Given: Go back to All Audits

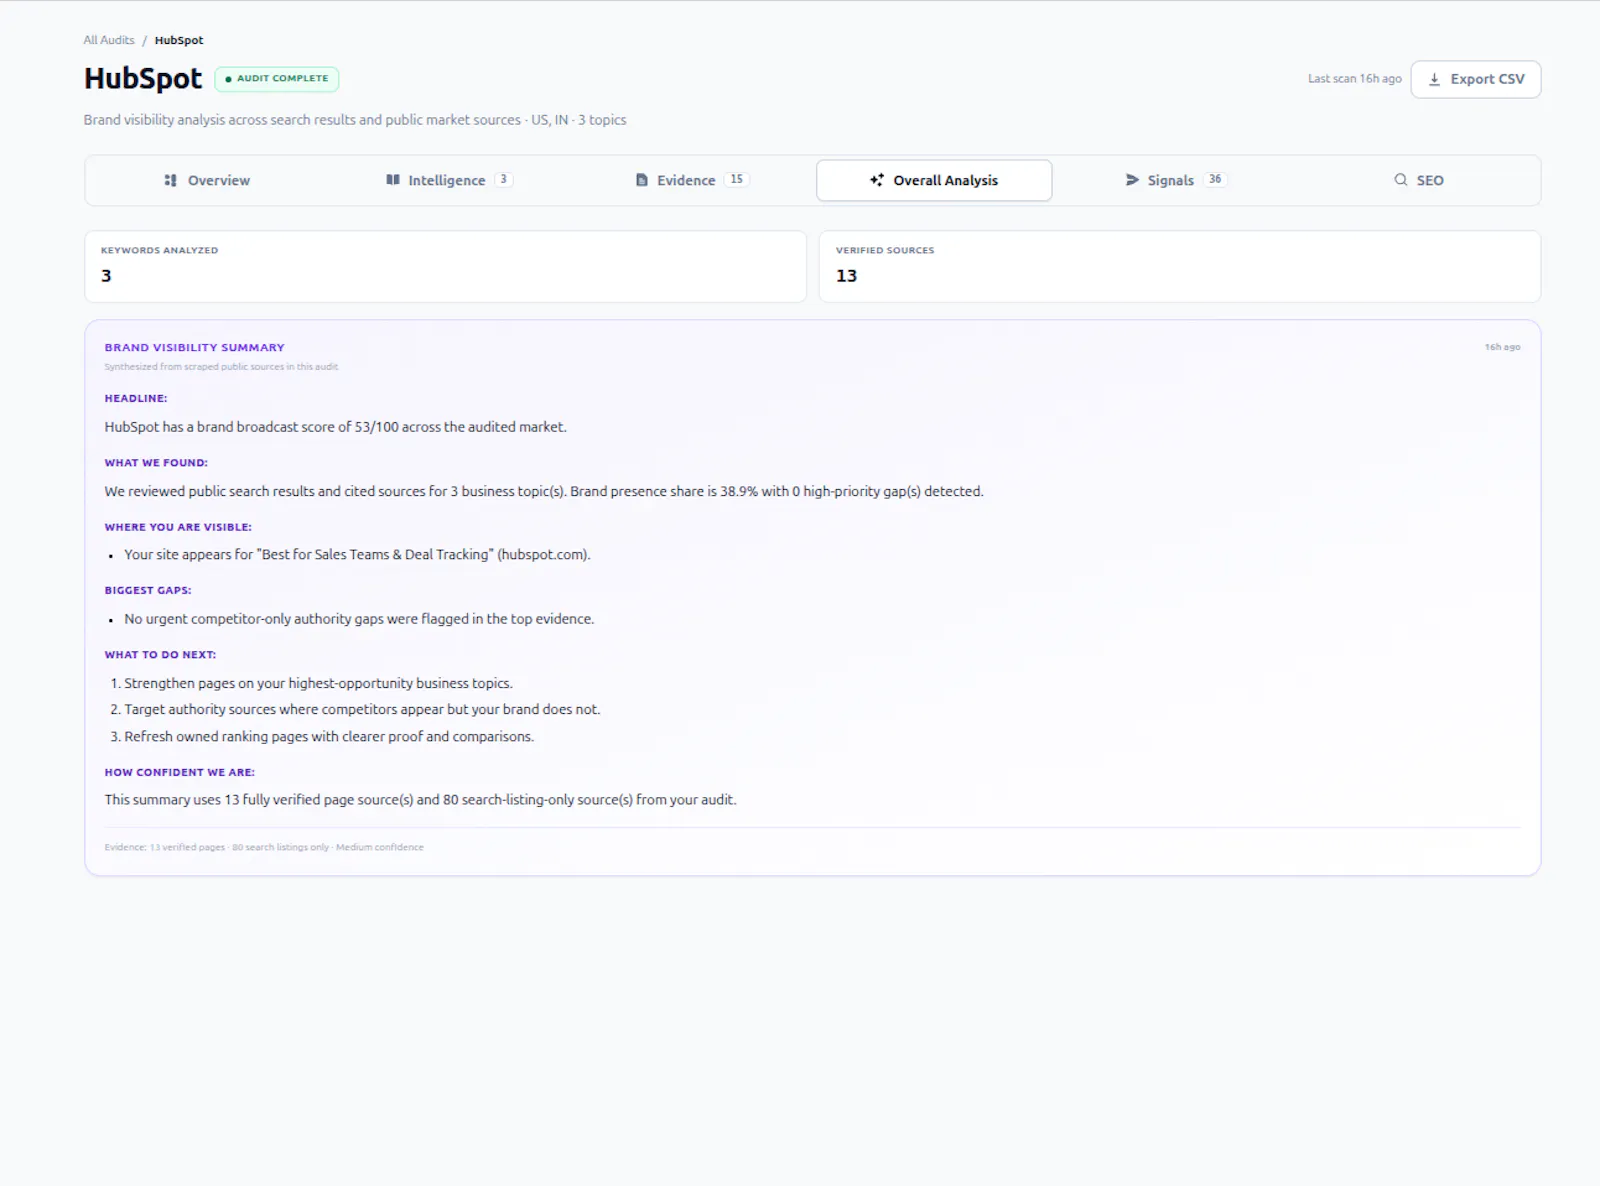Looking at the screenshot, I should tap(109, 40).
